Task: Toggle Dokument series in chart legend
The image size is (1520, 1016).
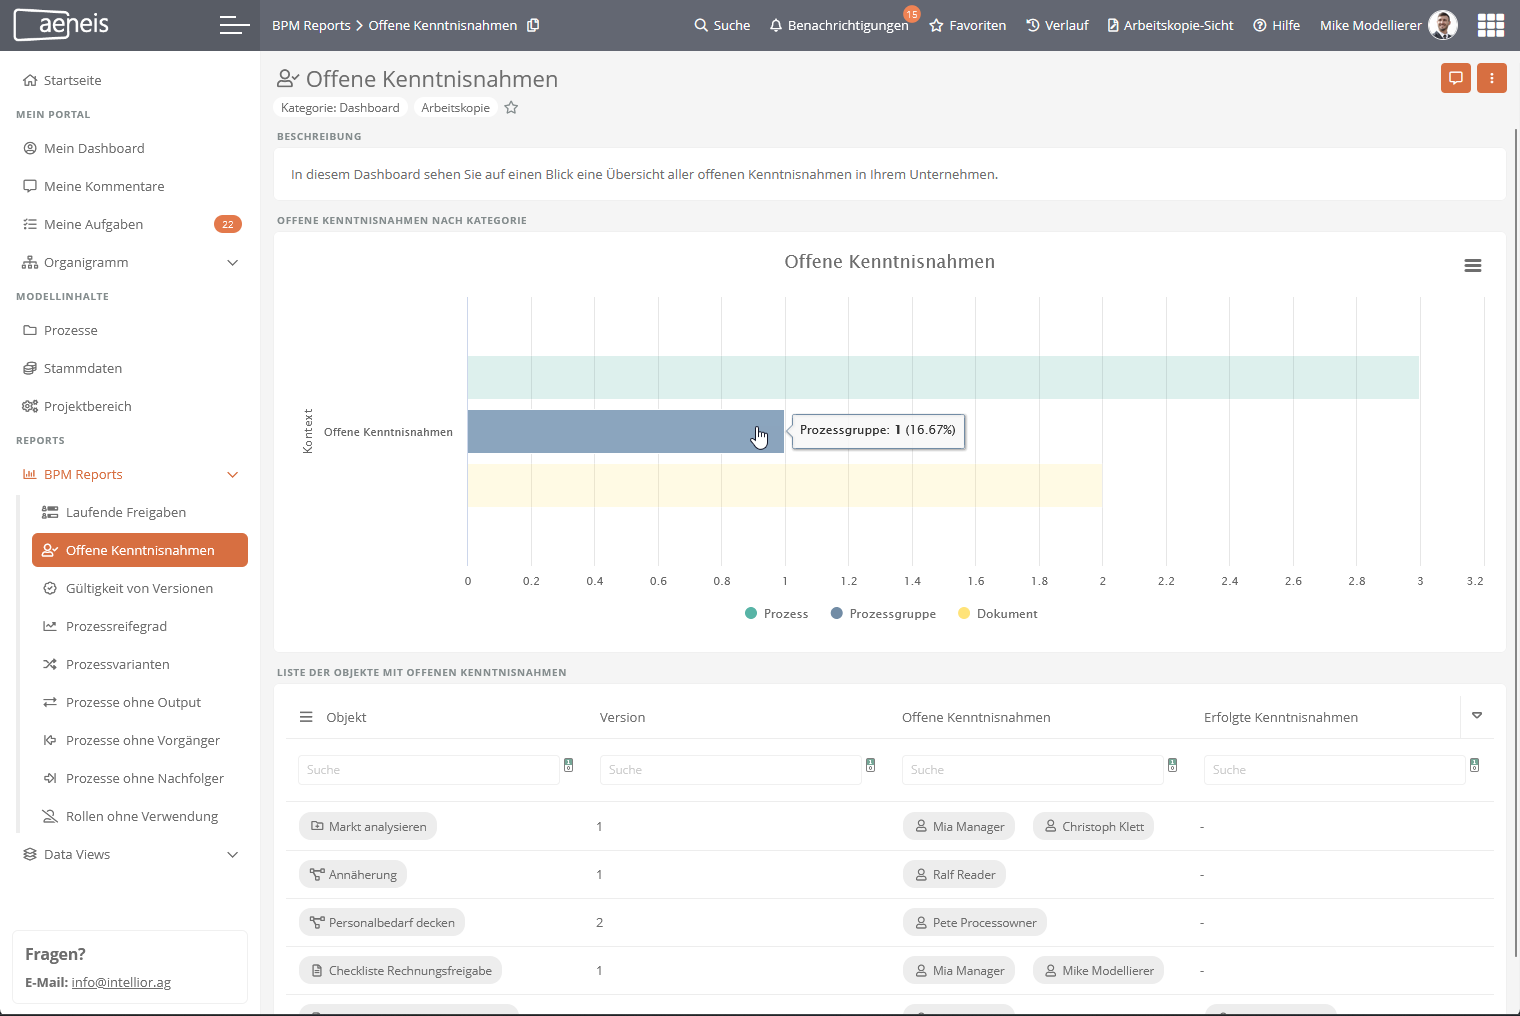Action: point(998,614)
